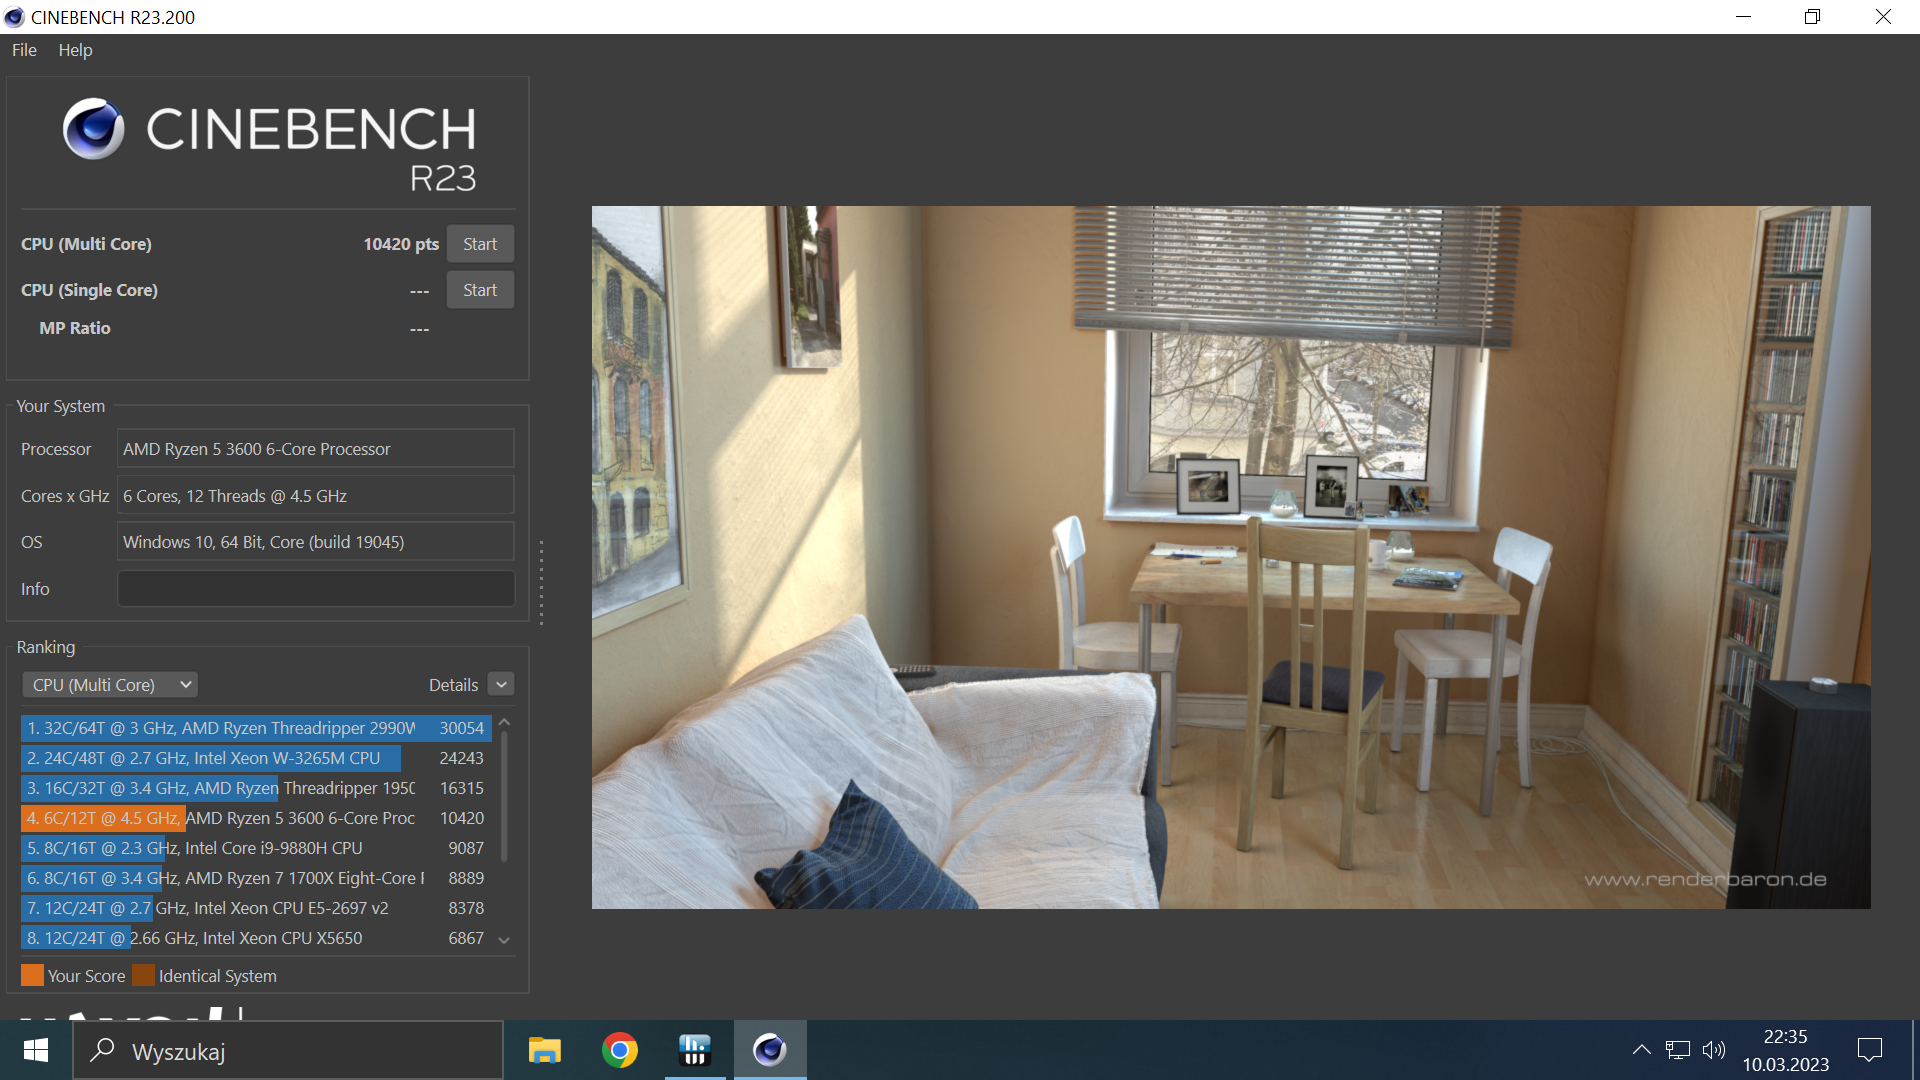Open the Help menu
1920x1080 pixels.
75,50
